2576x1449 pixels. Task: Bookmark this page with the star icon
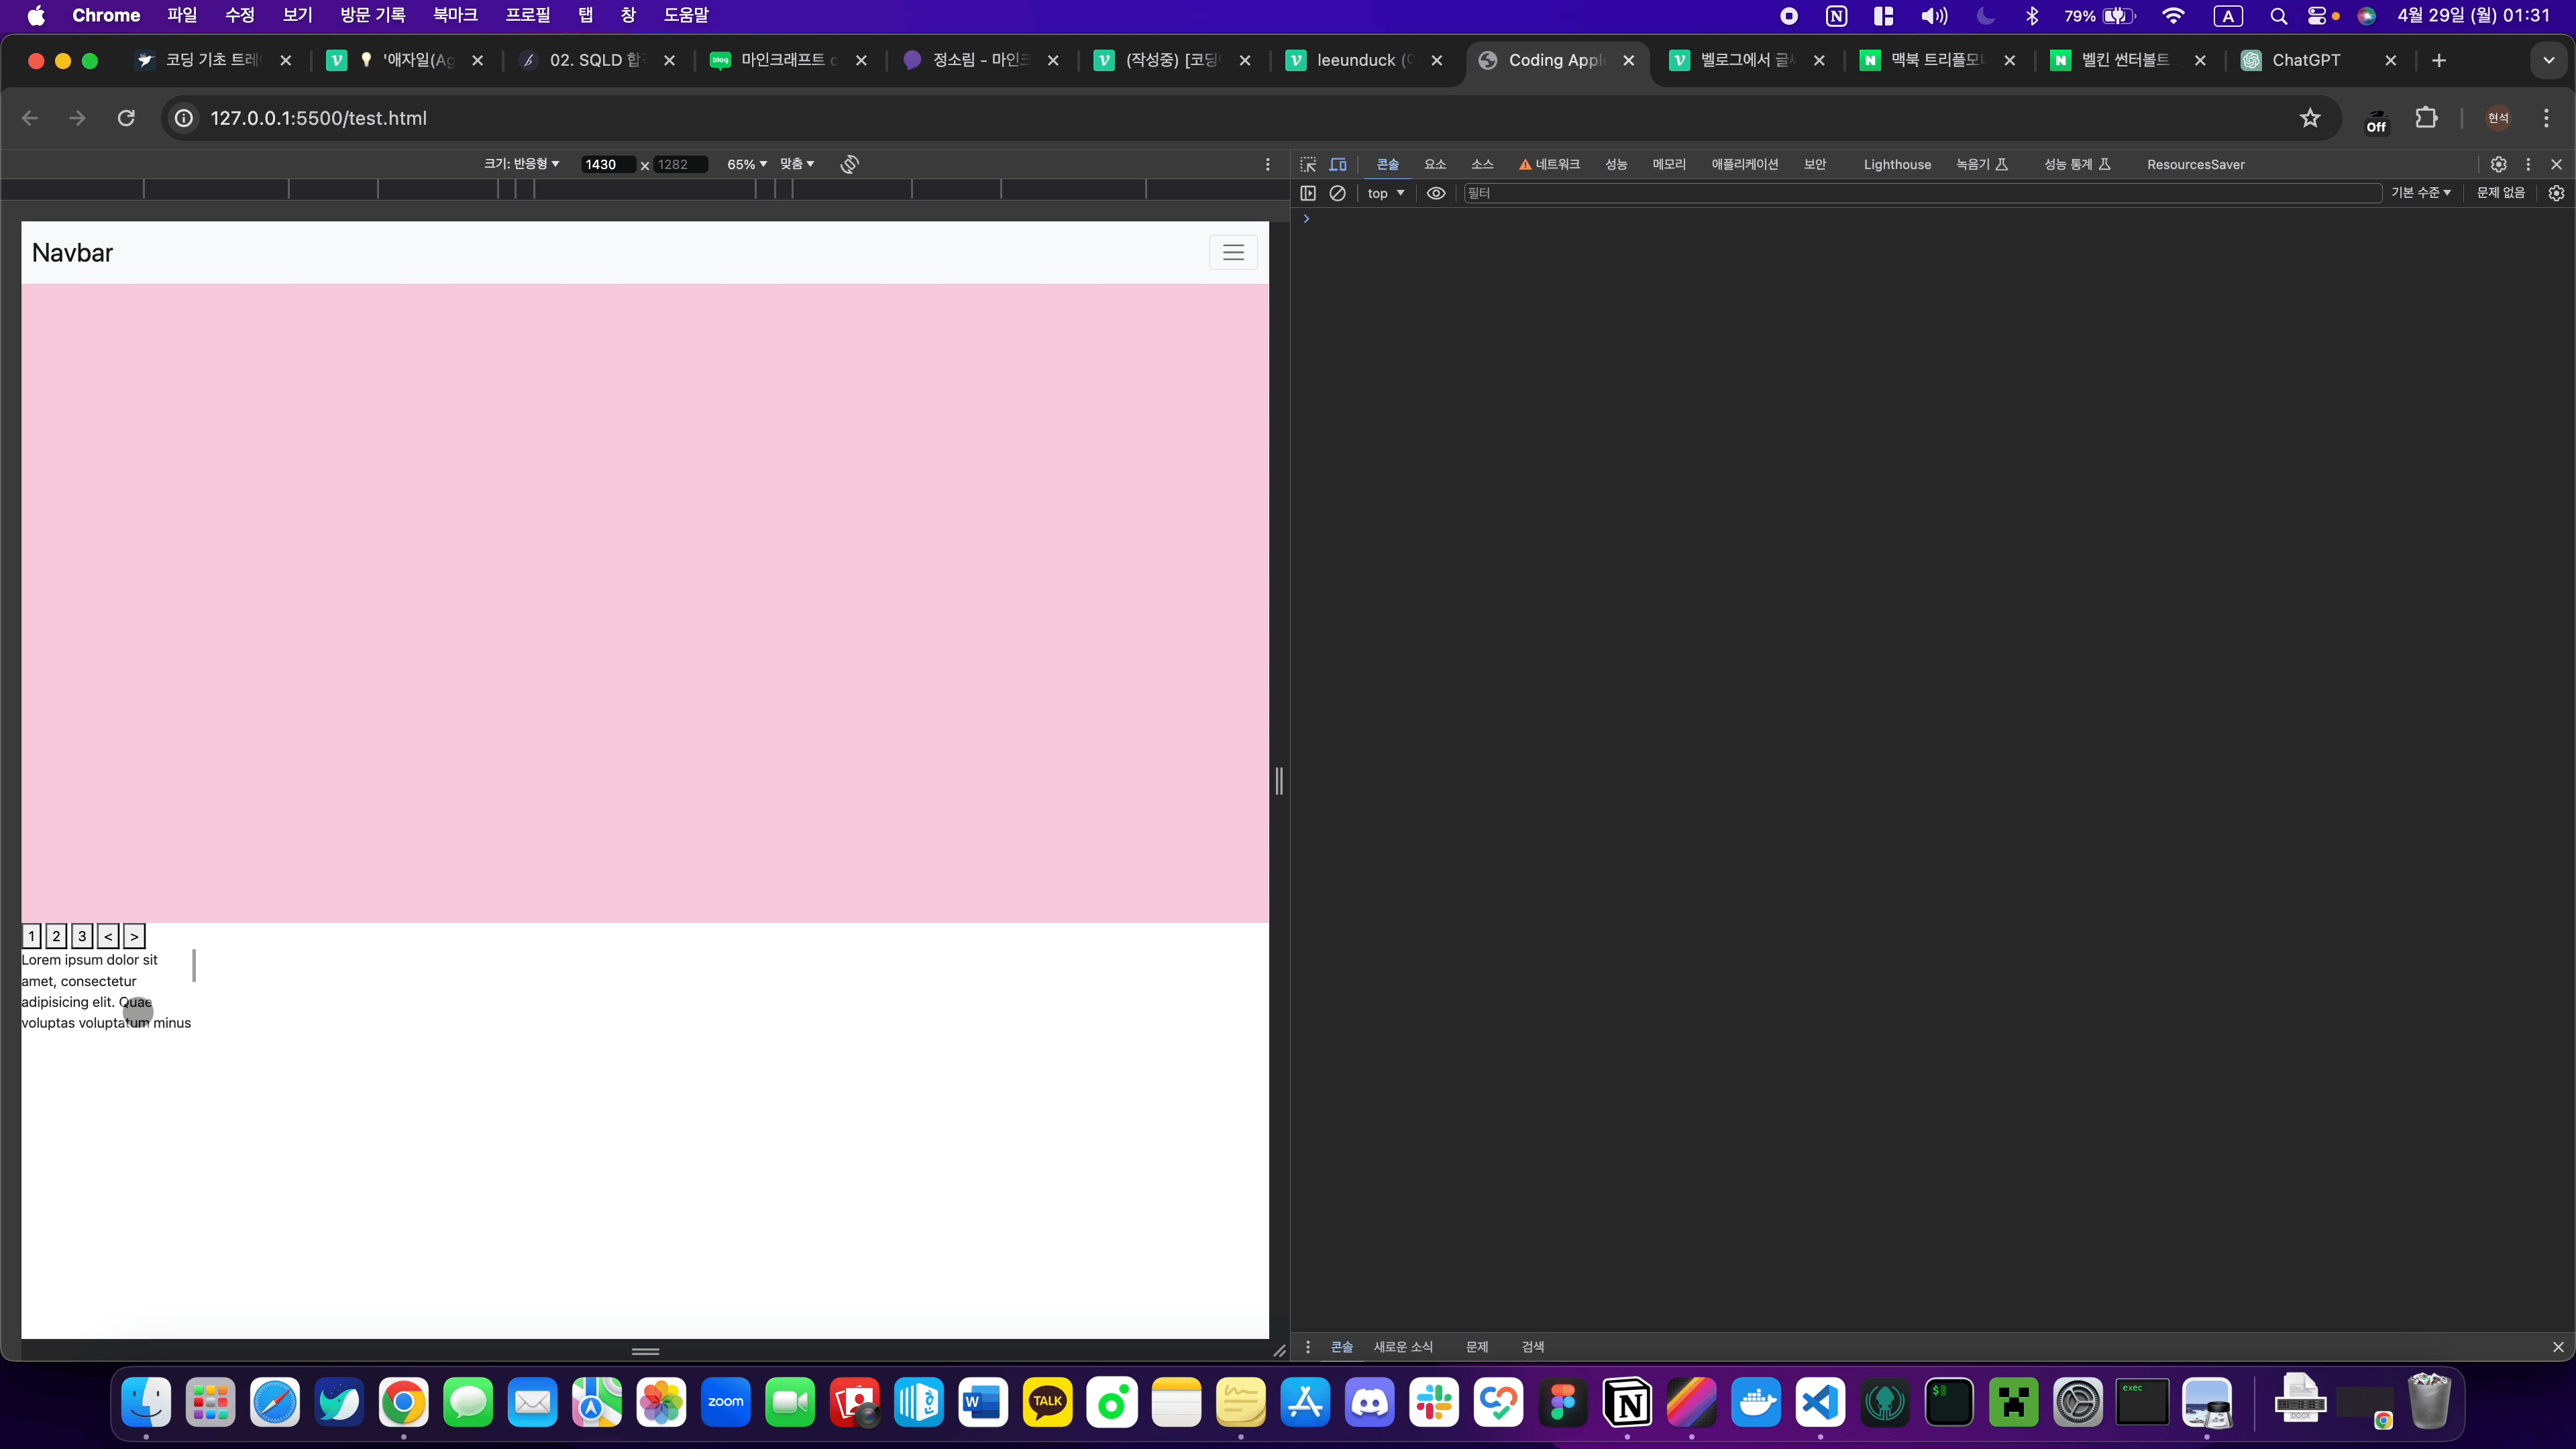2309,118
